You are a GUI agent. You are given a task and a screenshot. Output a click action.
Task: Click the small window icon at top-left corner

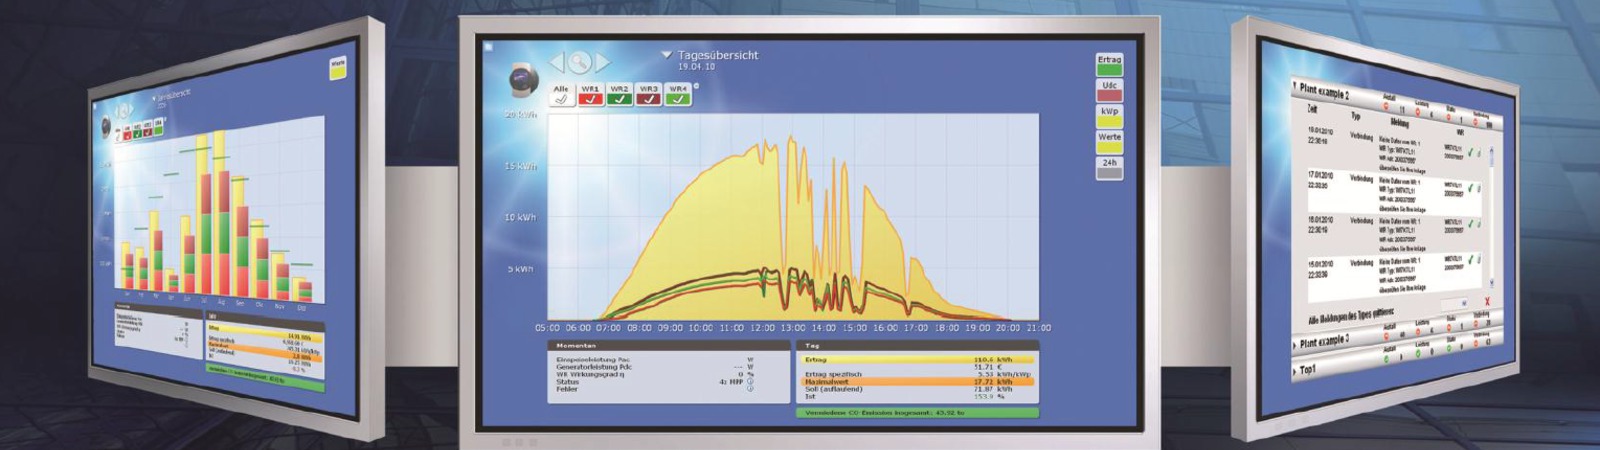click(488, 46)
